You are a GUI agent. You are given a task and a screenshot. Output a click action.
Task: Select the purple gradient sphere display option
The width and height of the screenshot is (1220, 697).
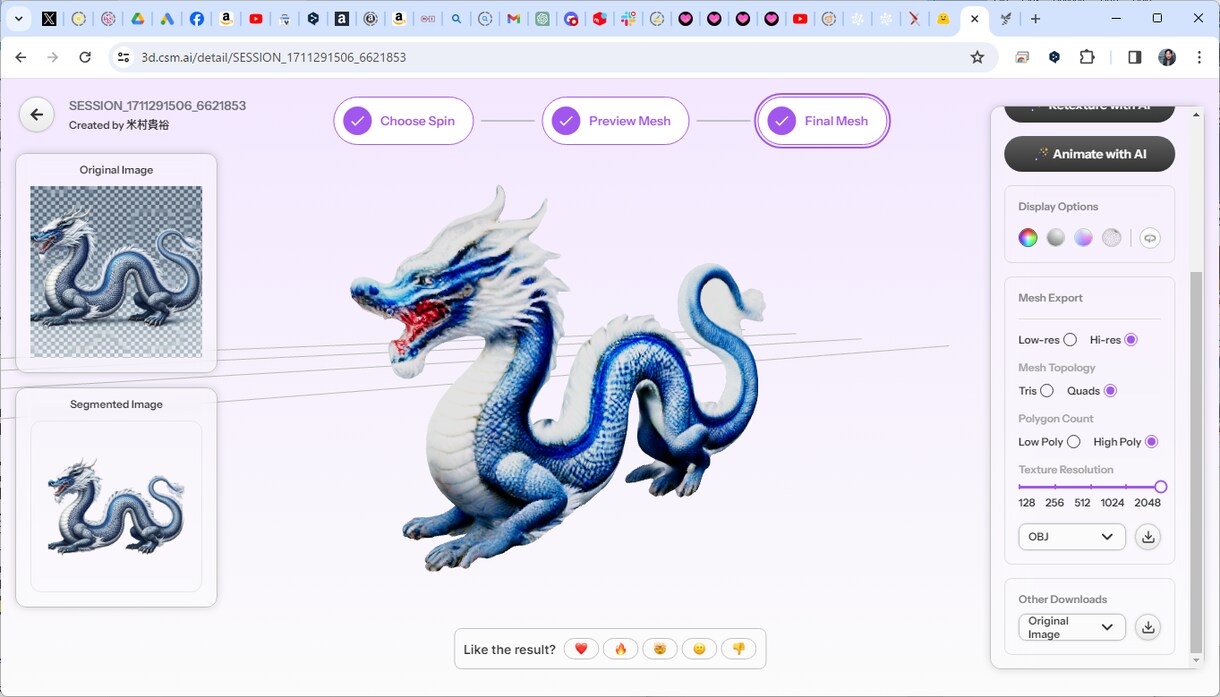tap(1084, 238)
